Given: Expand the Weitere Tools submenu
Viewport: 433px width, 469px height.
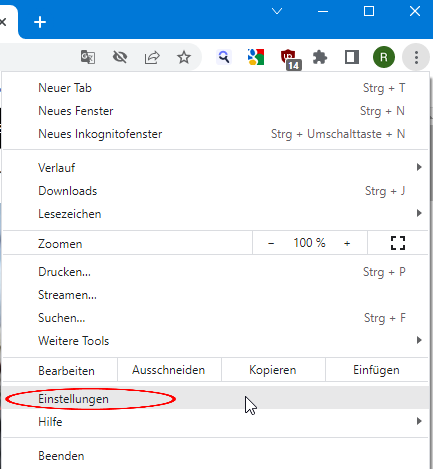Looking at the screenshot, I should 215,341.
